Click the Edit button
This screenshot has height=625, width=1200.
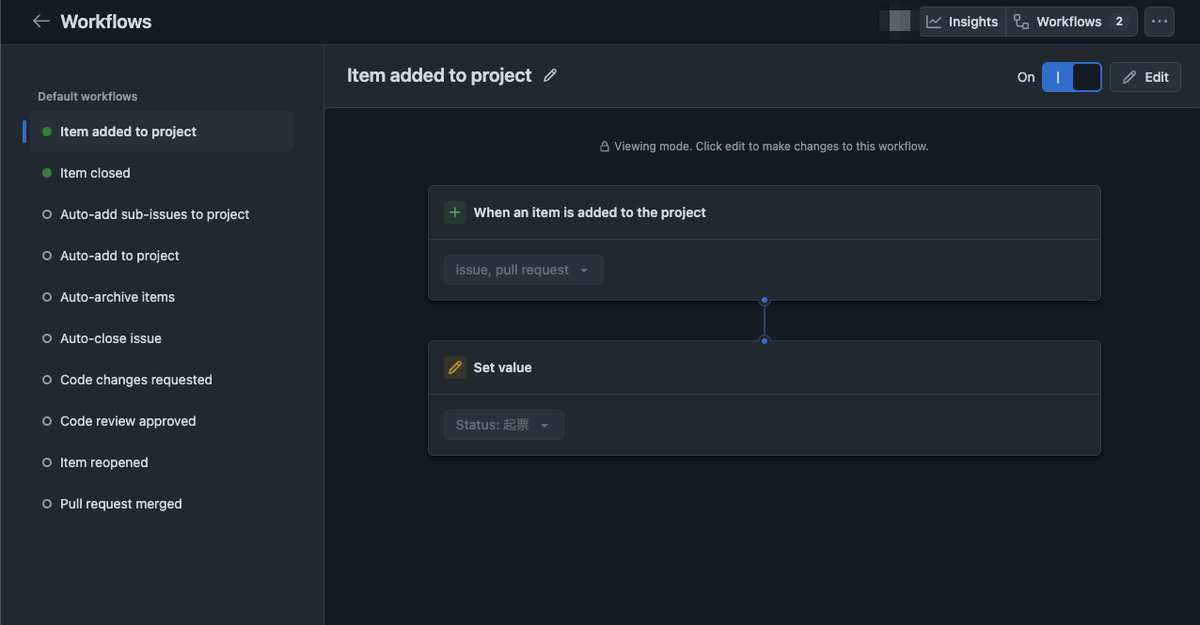pyautogui.click(x=1145, y=77)
